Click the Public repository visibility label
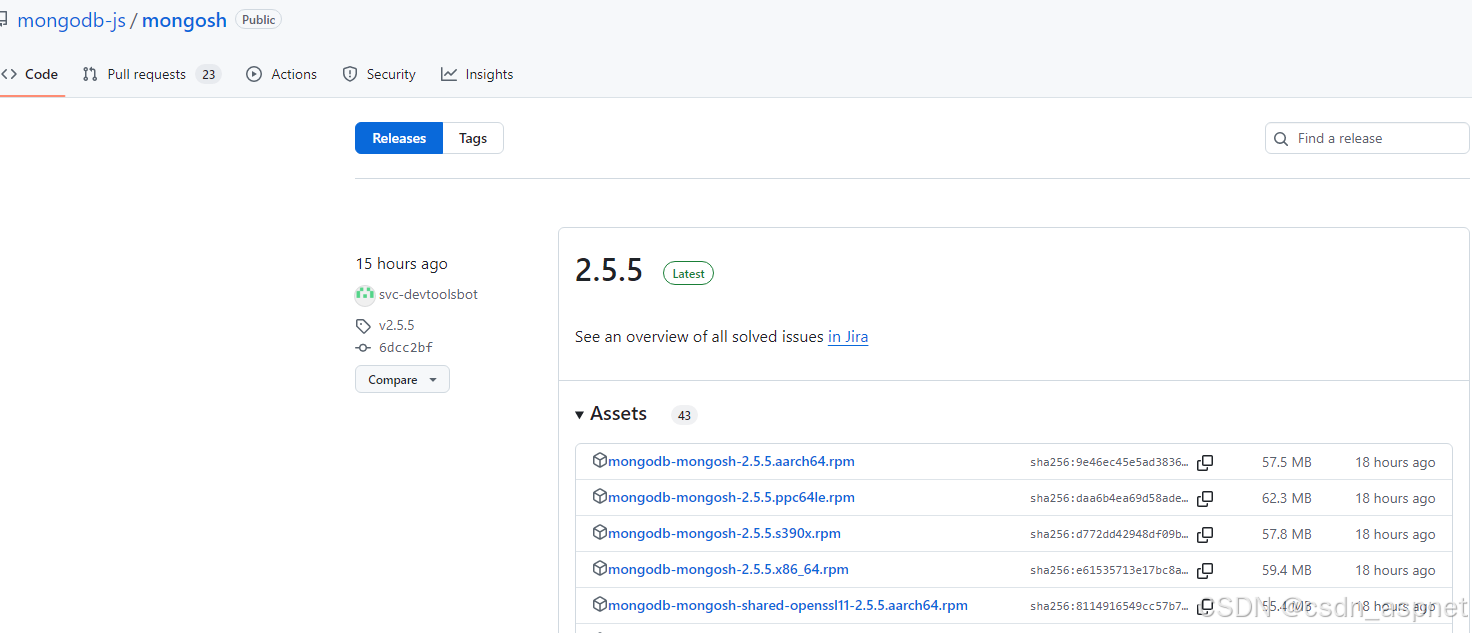 pyautogui.click(x=258, y=19)
